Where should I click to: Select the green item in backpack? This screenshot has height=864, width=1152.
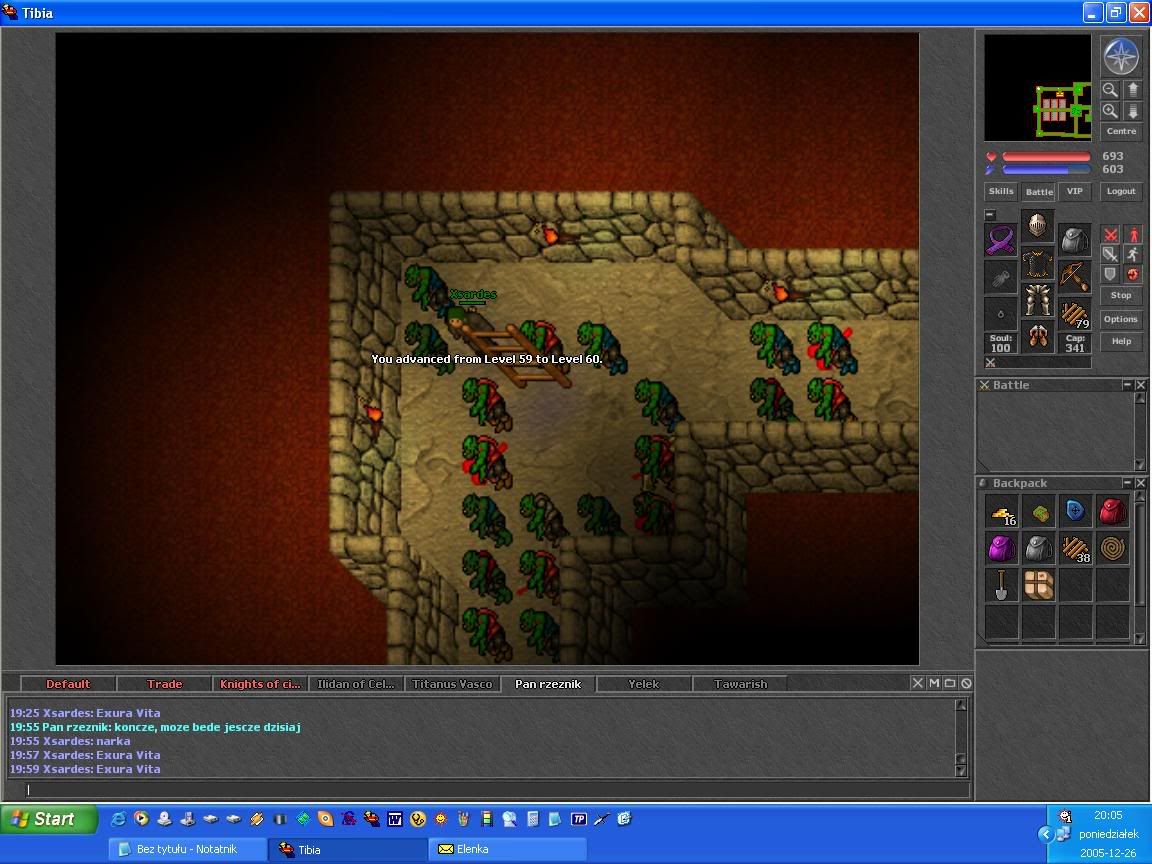click(1038, 511)
